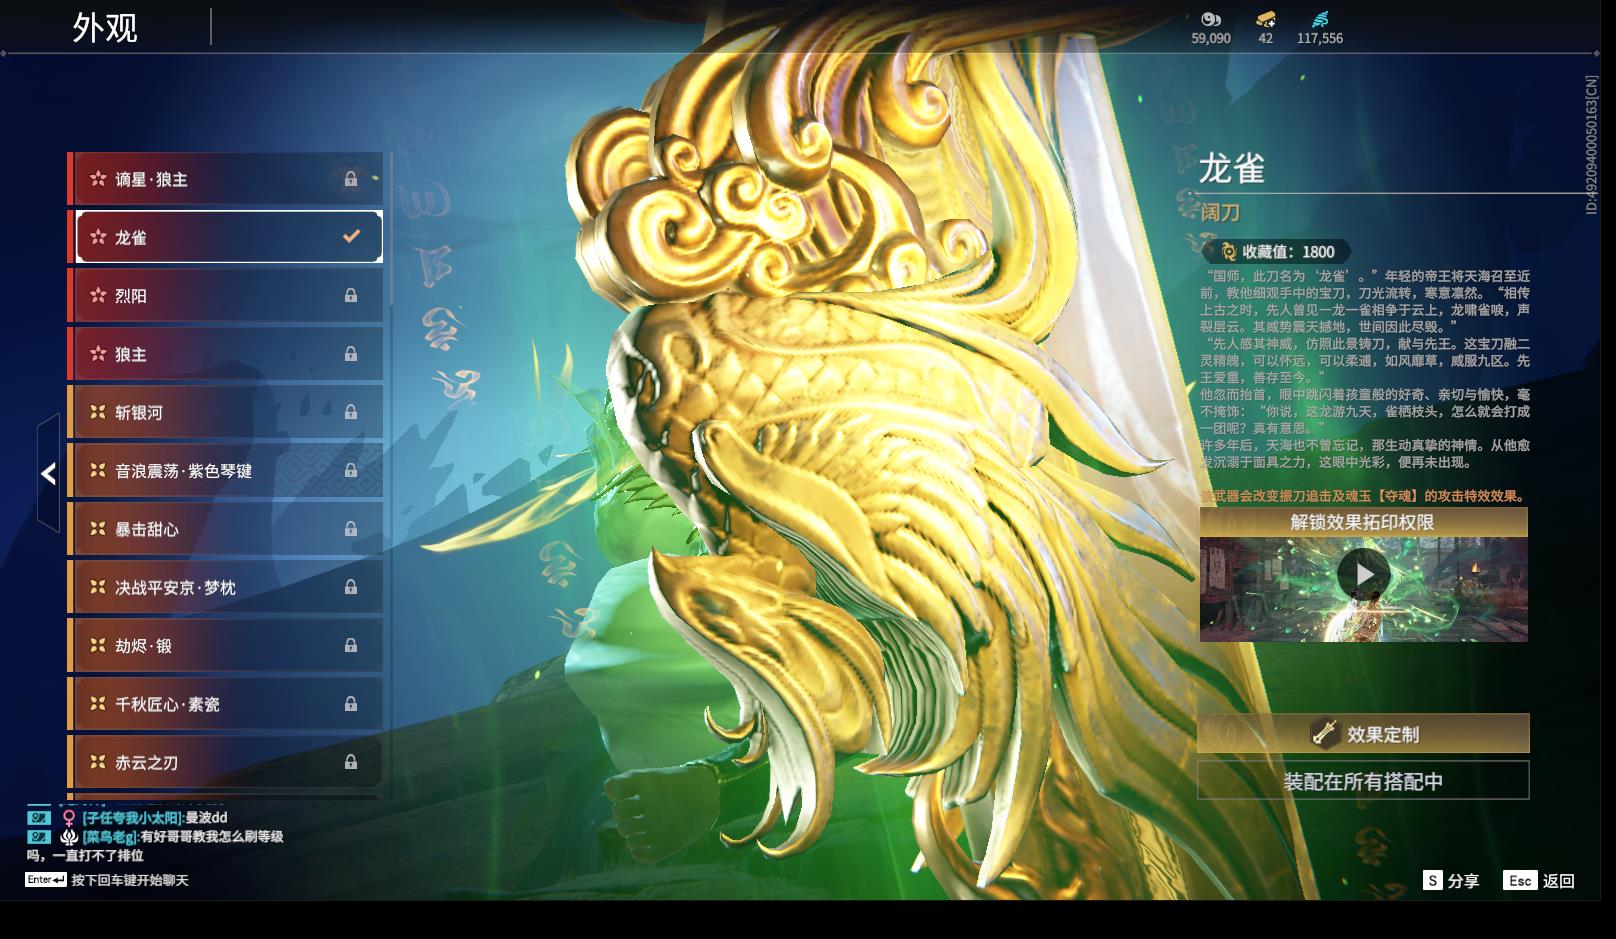The height and width of the screenshot is (939, 1616).
Task: Open the 效果定制 customization button
Action: click(x=1363, y=734)
